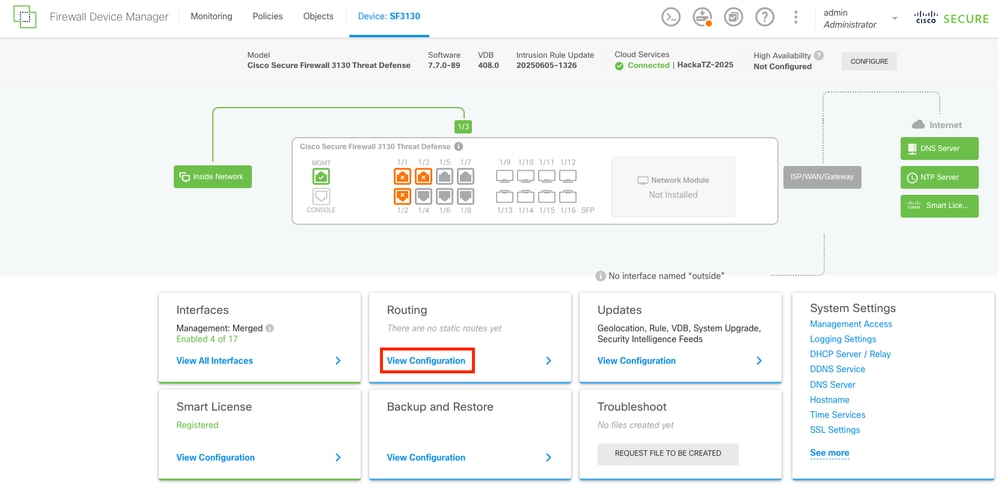Click the Management Merged info icon
Screen dimensions: 998x484
pyautogui.click(x=270, y=329)
